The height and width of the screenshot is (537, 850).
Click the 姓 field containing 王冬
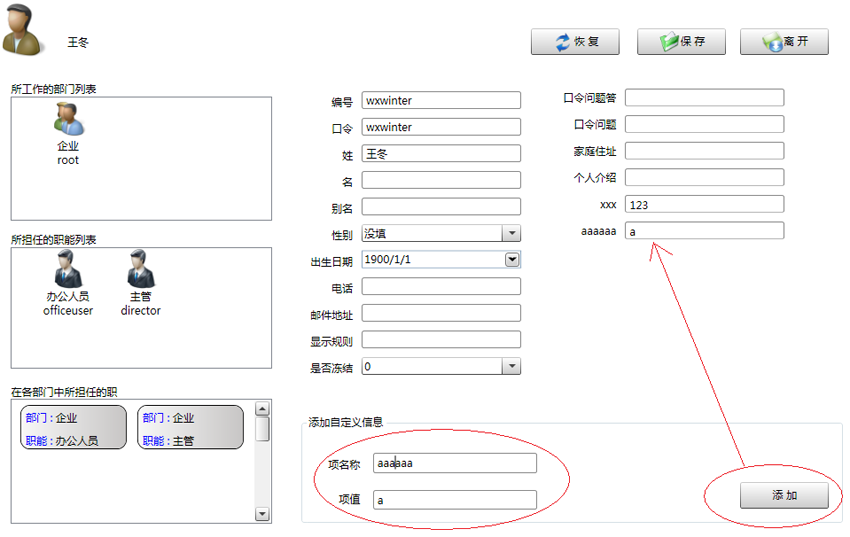(x=441, y=153)
